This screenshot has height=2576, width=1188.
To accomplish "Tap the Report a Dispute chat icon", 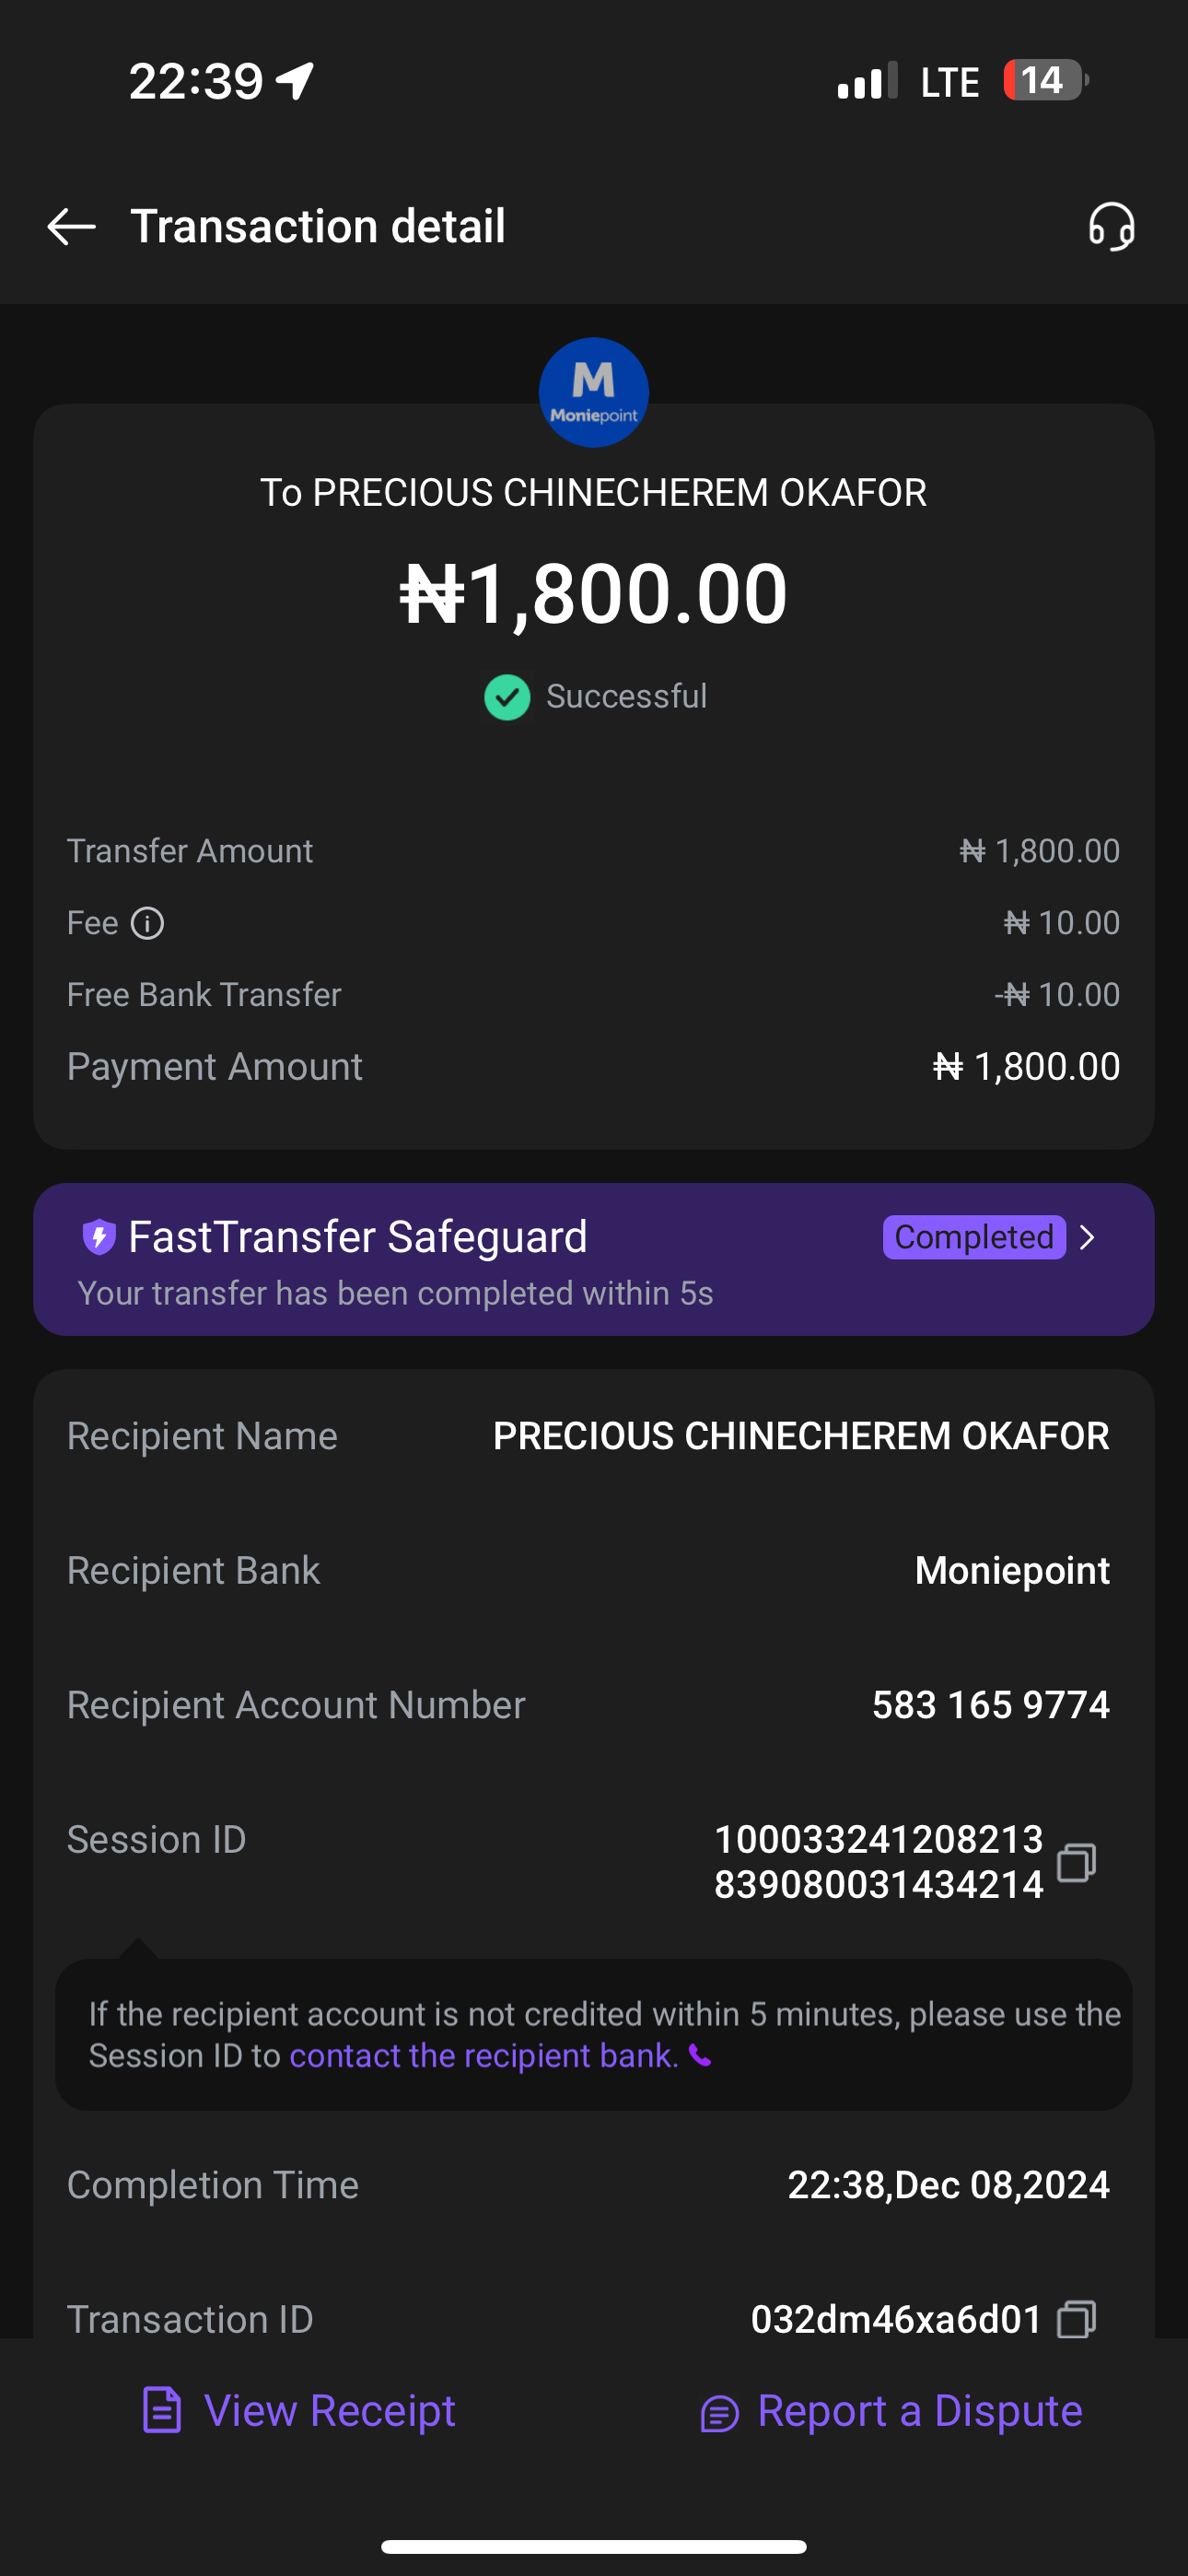I will (x=719, y=2413).
